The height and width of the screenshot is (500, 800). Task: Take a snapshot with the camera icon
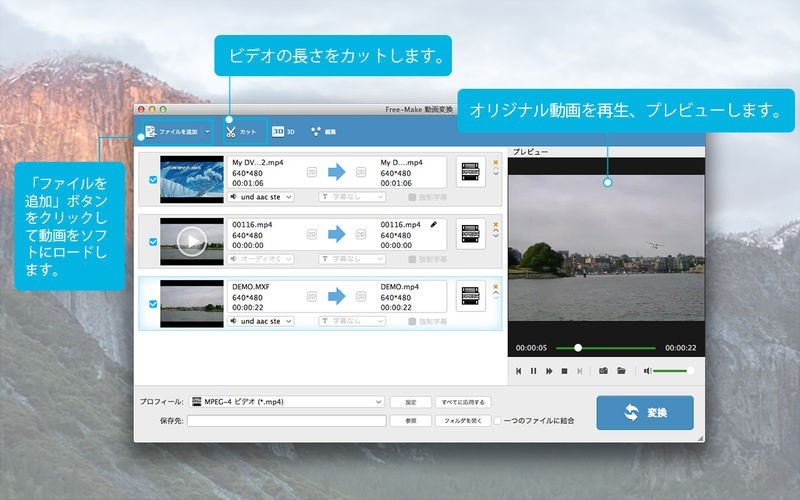tap(603, 370)
